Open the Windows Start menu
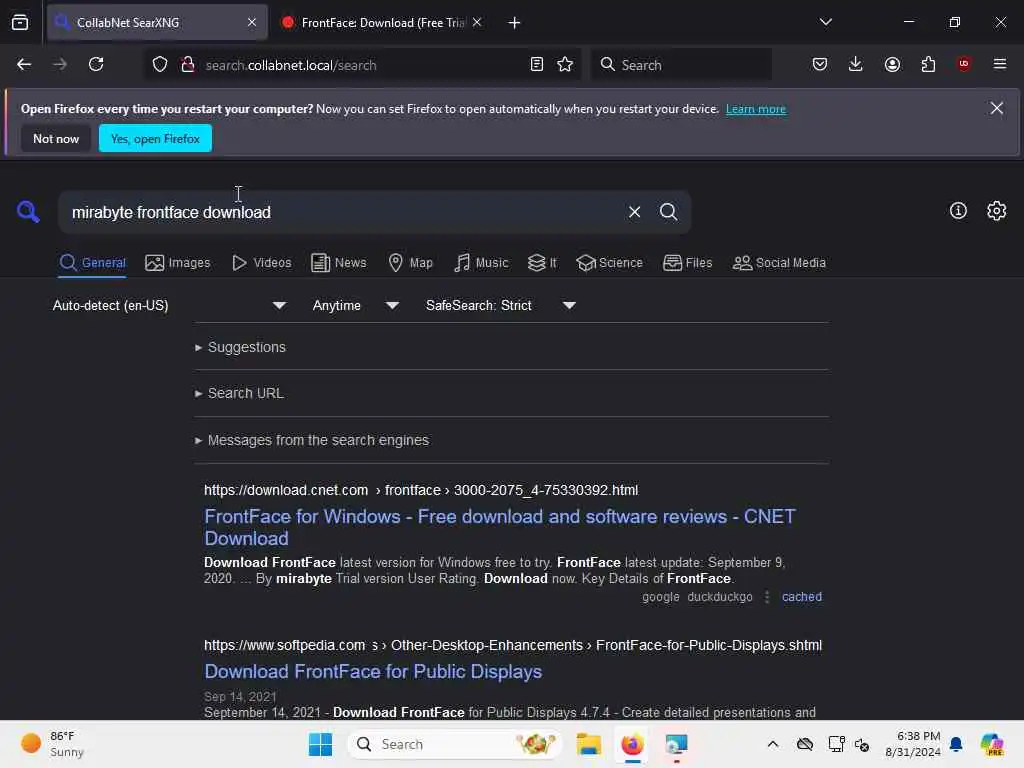 coord(320,744)
